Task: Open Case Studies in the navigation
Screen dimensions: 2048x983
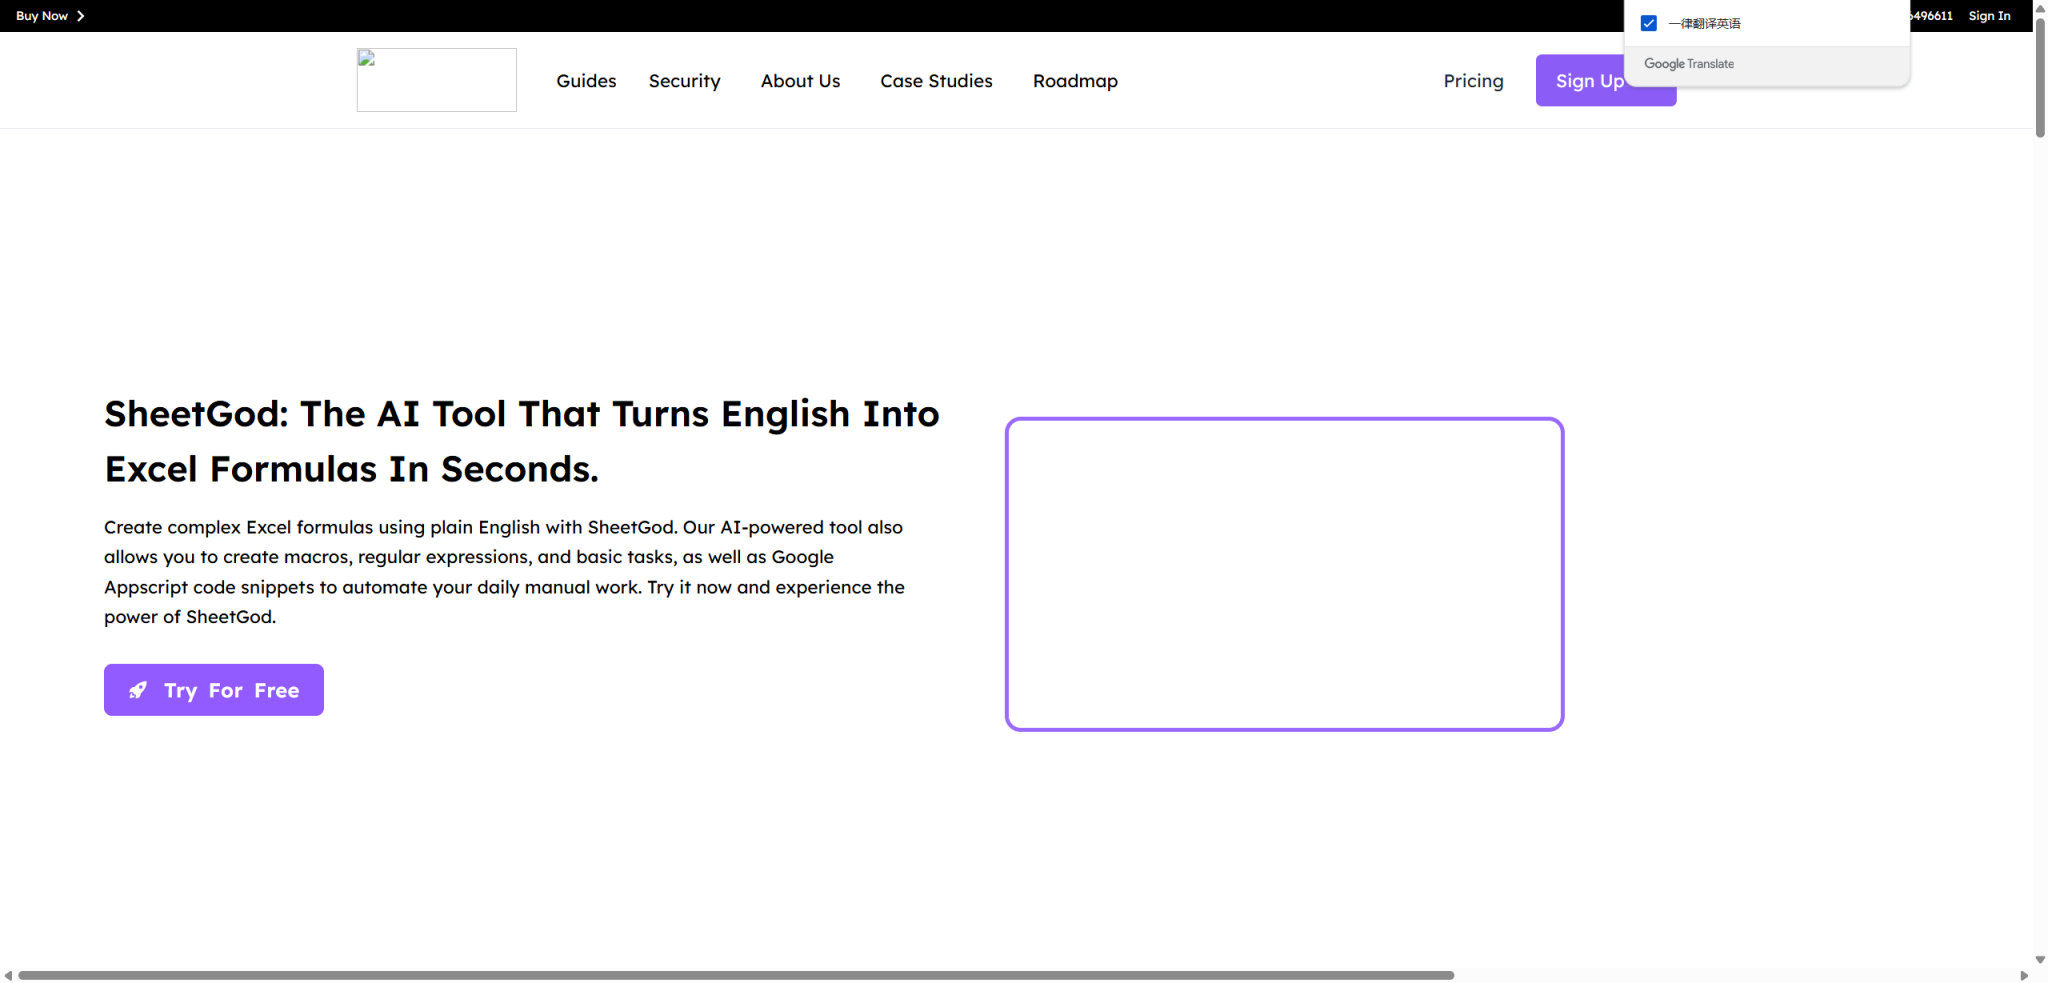Action: (936, 81)
